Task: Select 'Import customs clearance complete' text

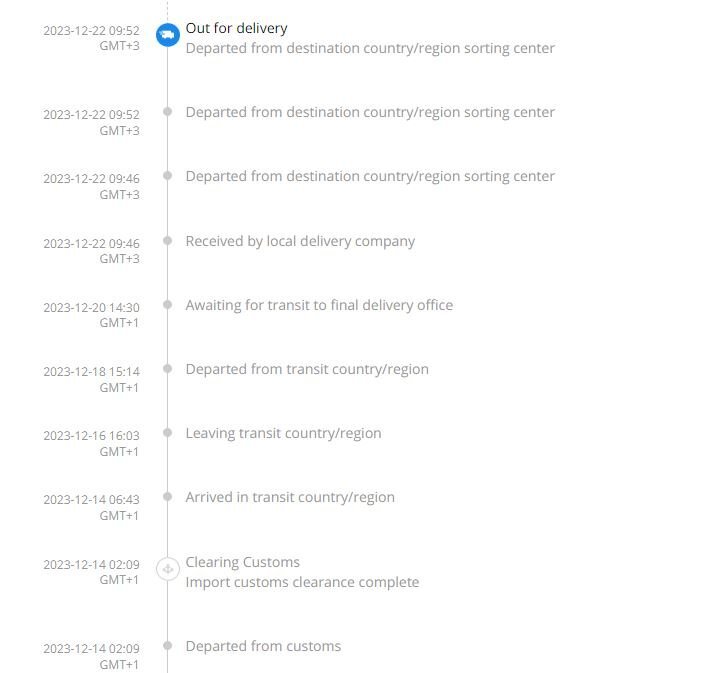Action: point(303,582)
